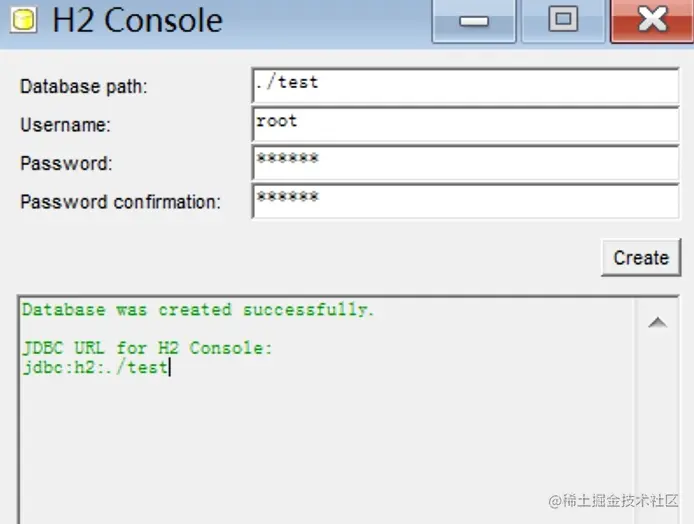Click the scroll up arrow in output area

[658, 323]
